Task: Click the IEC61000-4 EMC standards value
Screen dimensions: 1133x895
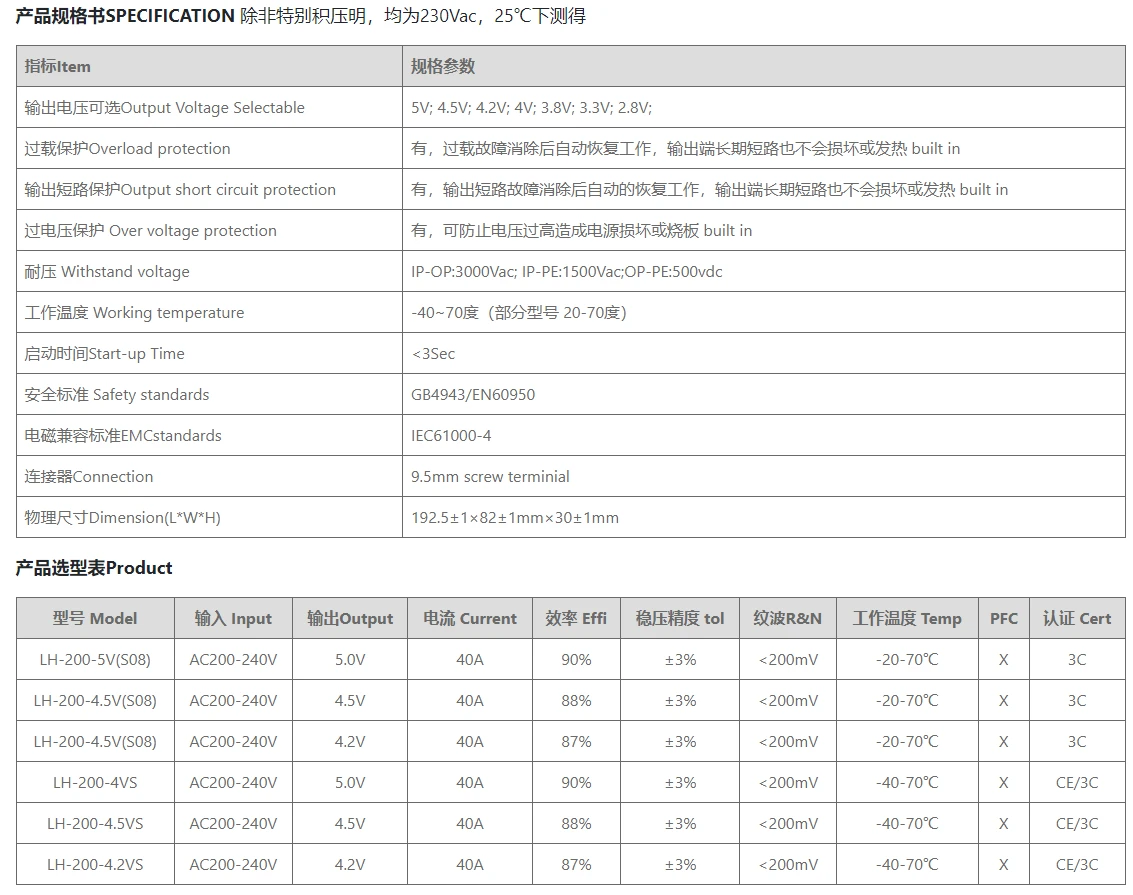Action: 450,435
